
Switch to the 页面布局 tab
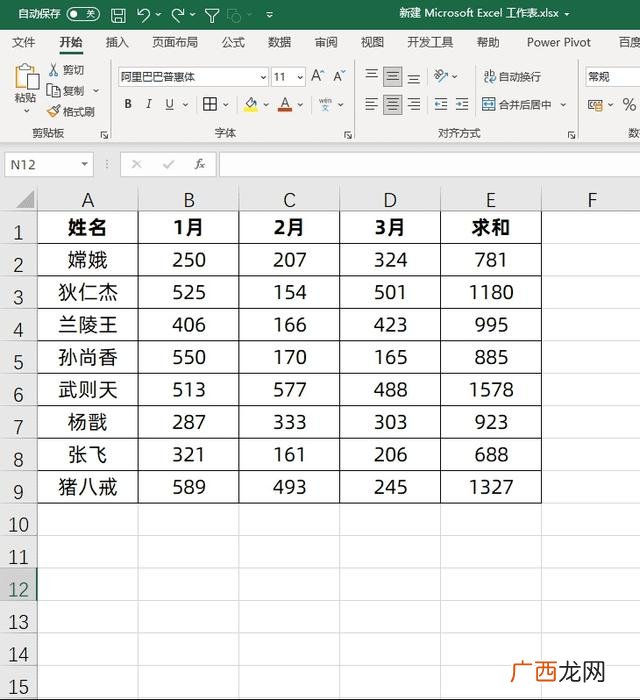coord(175,42)
